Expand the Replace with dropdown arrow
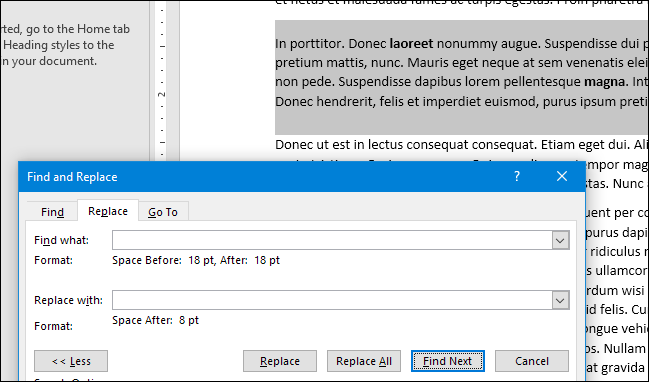This screenshot has width=649, height=382. click(x=560, y=300)
